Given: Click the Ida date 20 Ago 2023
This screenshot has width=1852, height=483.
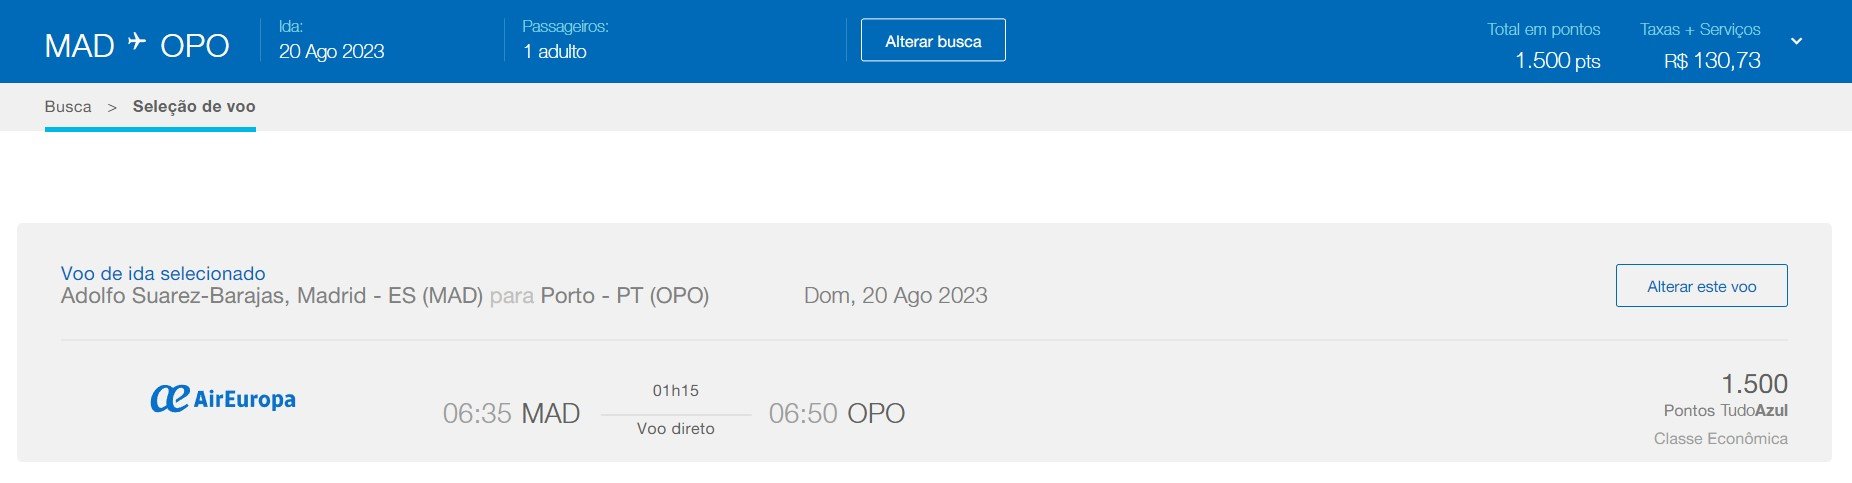Looking at the screenshot, I should (332, 52).
